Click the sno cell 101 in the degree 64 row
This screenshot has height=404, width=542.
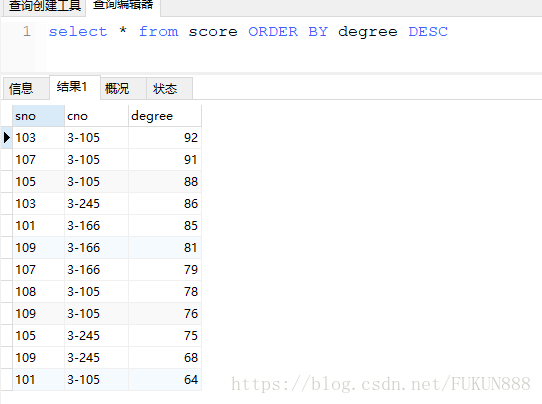pyautogui.click(x=38, y=379)
